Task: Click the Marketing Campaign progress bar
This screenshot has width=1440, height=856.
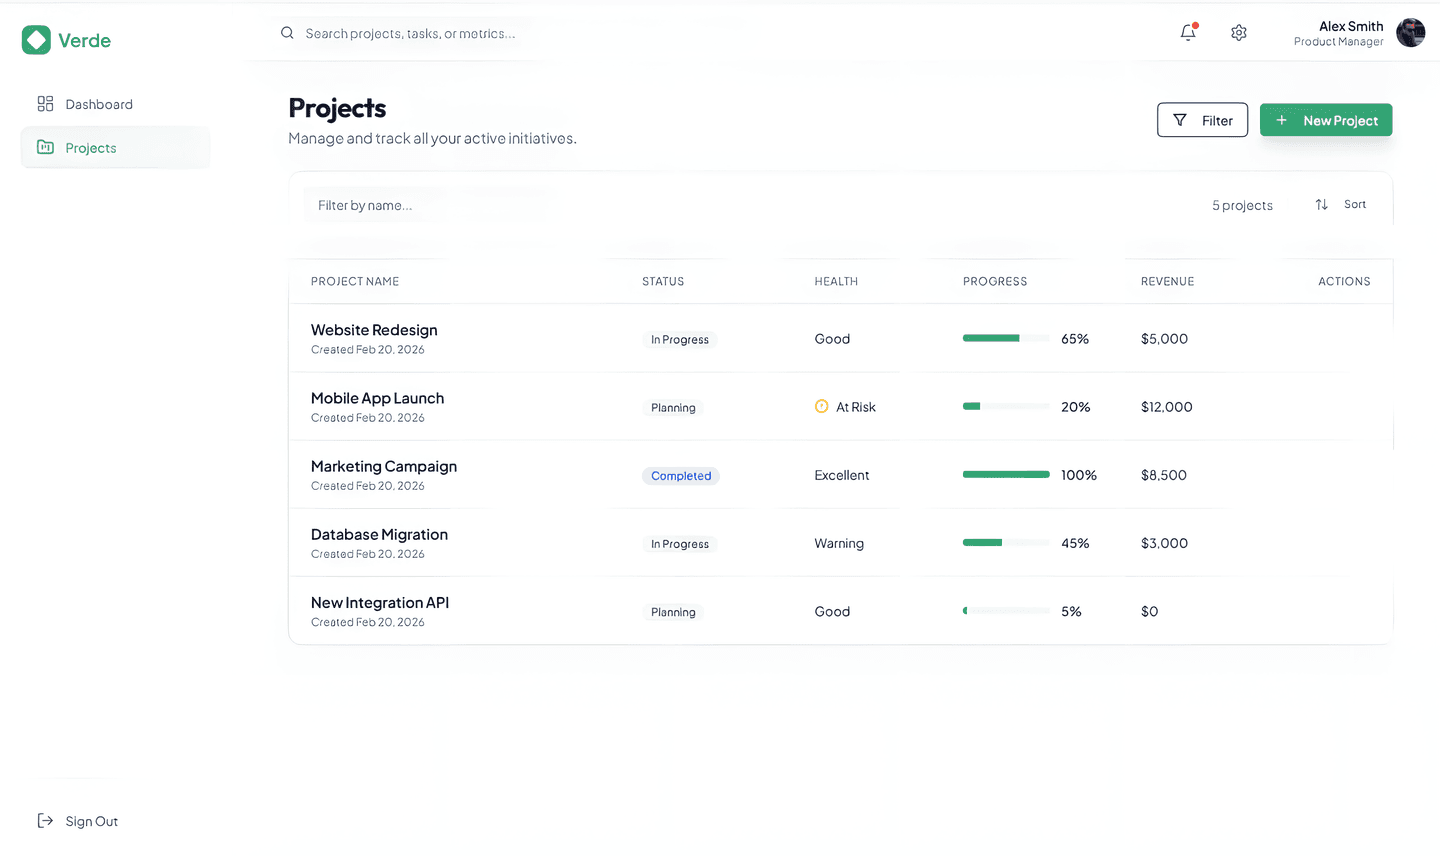Action: (x=1005, y=475)
